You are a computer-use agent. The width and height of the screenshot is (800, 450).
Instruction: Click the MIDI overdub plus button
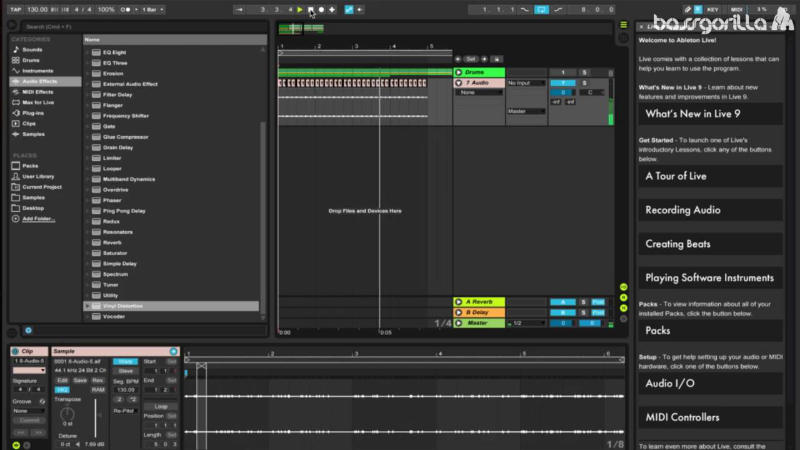[332, 9]
